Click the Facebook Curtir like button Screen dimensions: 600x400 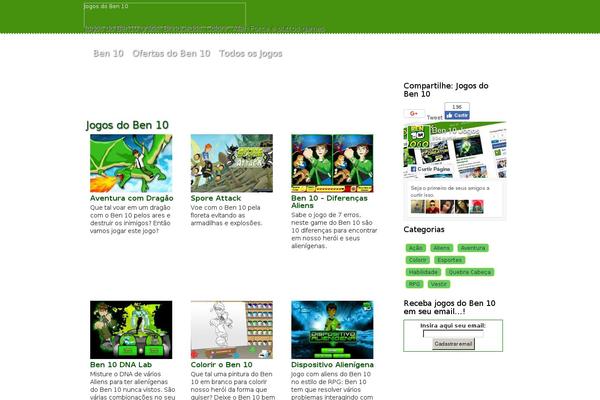[x=457, y=115]
